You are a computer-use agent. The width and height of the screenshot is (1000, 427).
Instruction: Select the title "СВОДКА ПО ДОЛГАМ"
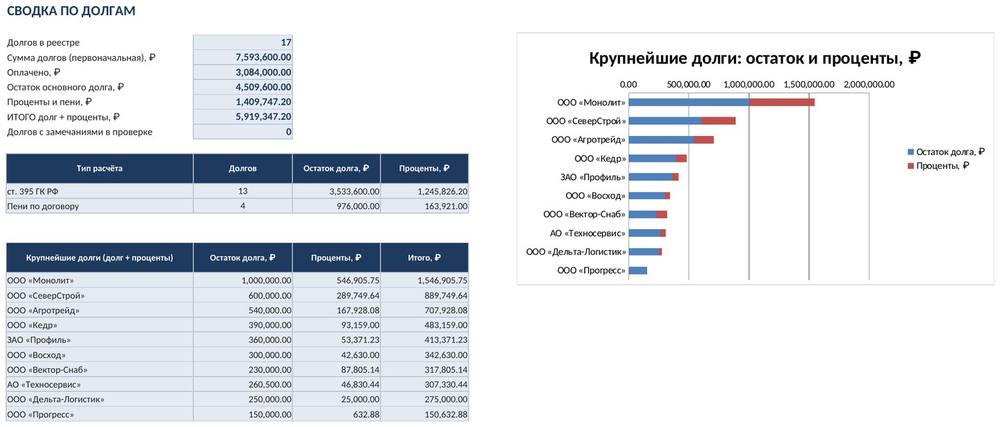71,11
